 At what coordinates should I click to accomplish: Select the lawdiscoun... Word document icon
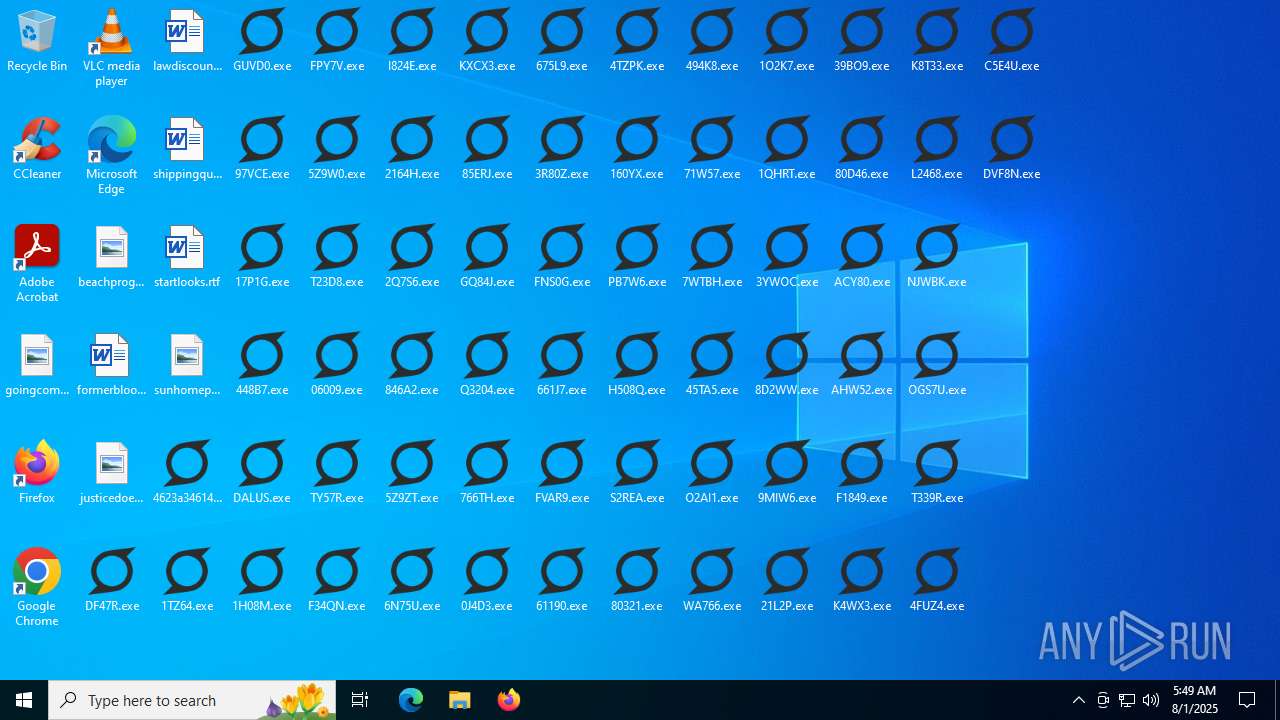[x=187, y=42]
